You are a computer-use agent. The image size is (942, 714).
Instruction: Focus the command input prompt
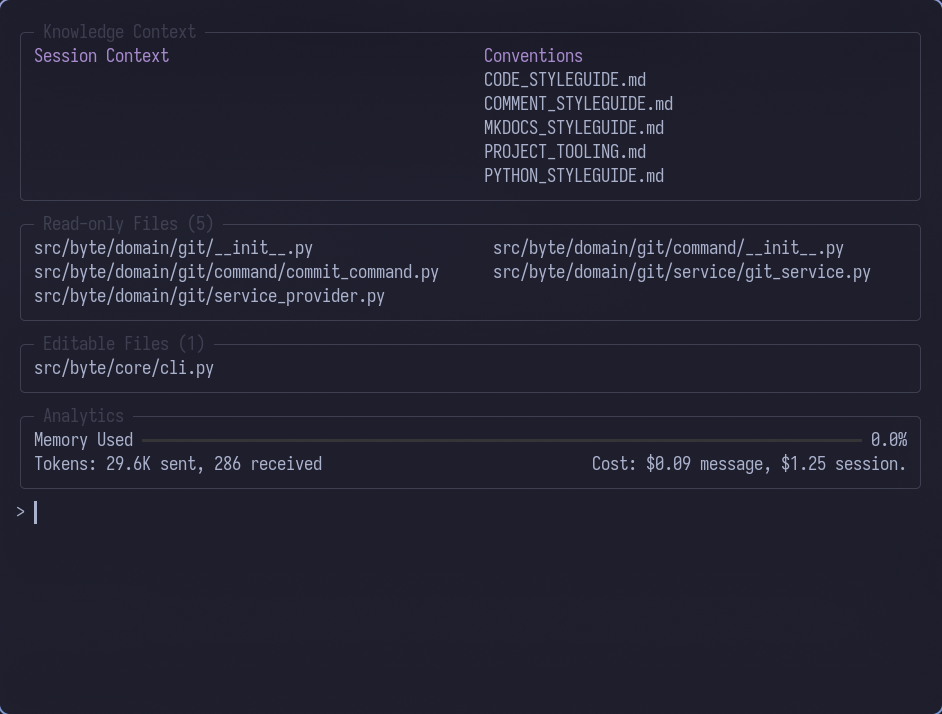point(35,512)
